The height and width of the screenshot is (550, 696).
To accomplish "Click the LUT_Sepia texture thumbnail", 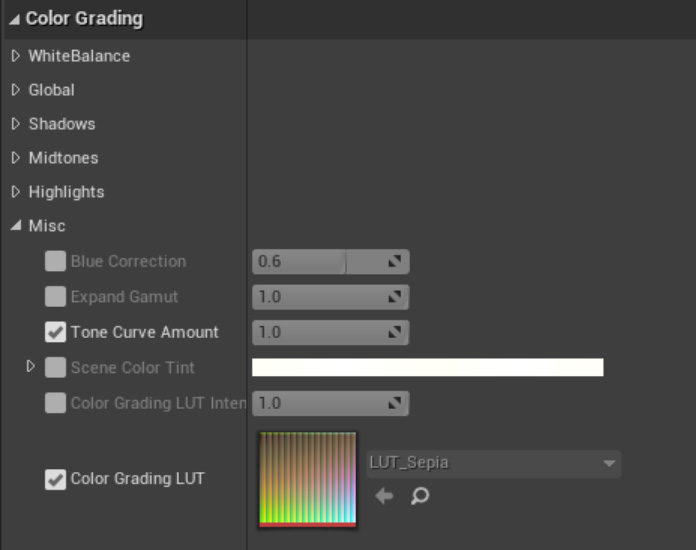I will [x=307, y=479].
